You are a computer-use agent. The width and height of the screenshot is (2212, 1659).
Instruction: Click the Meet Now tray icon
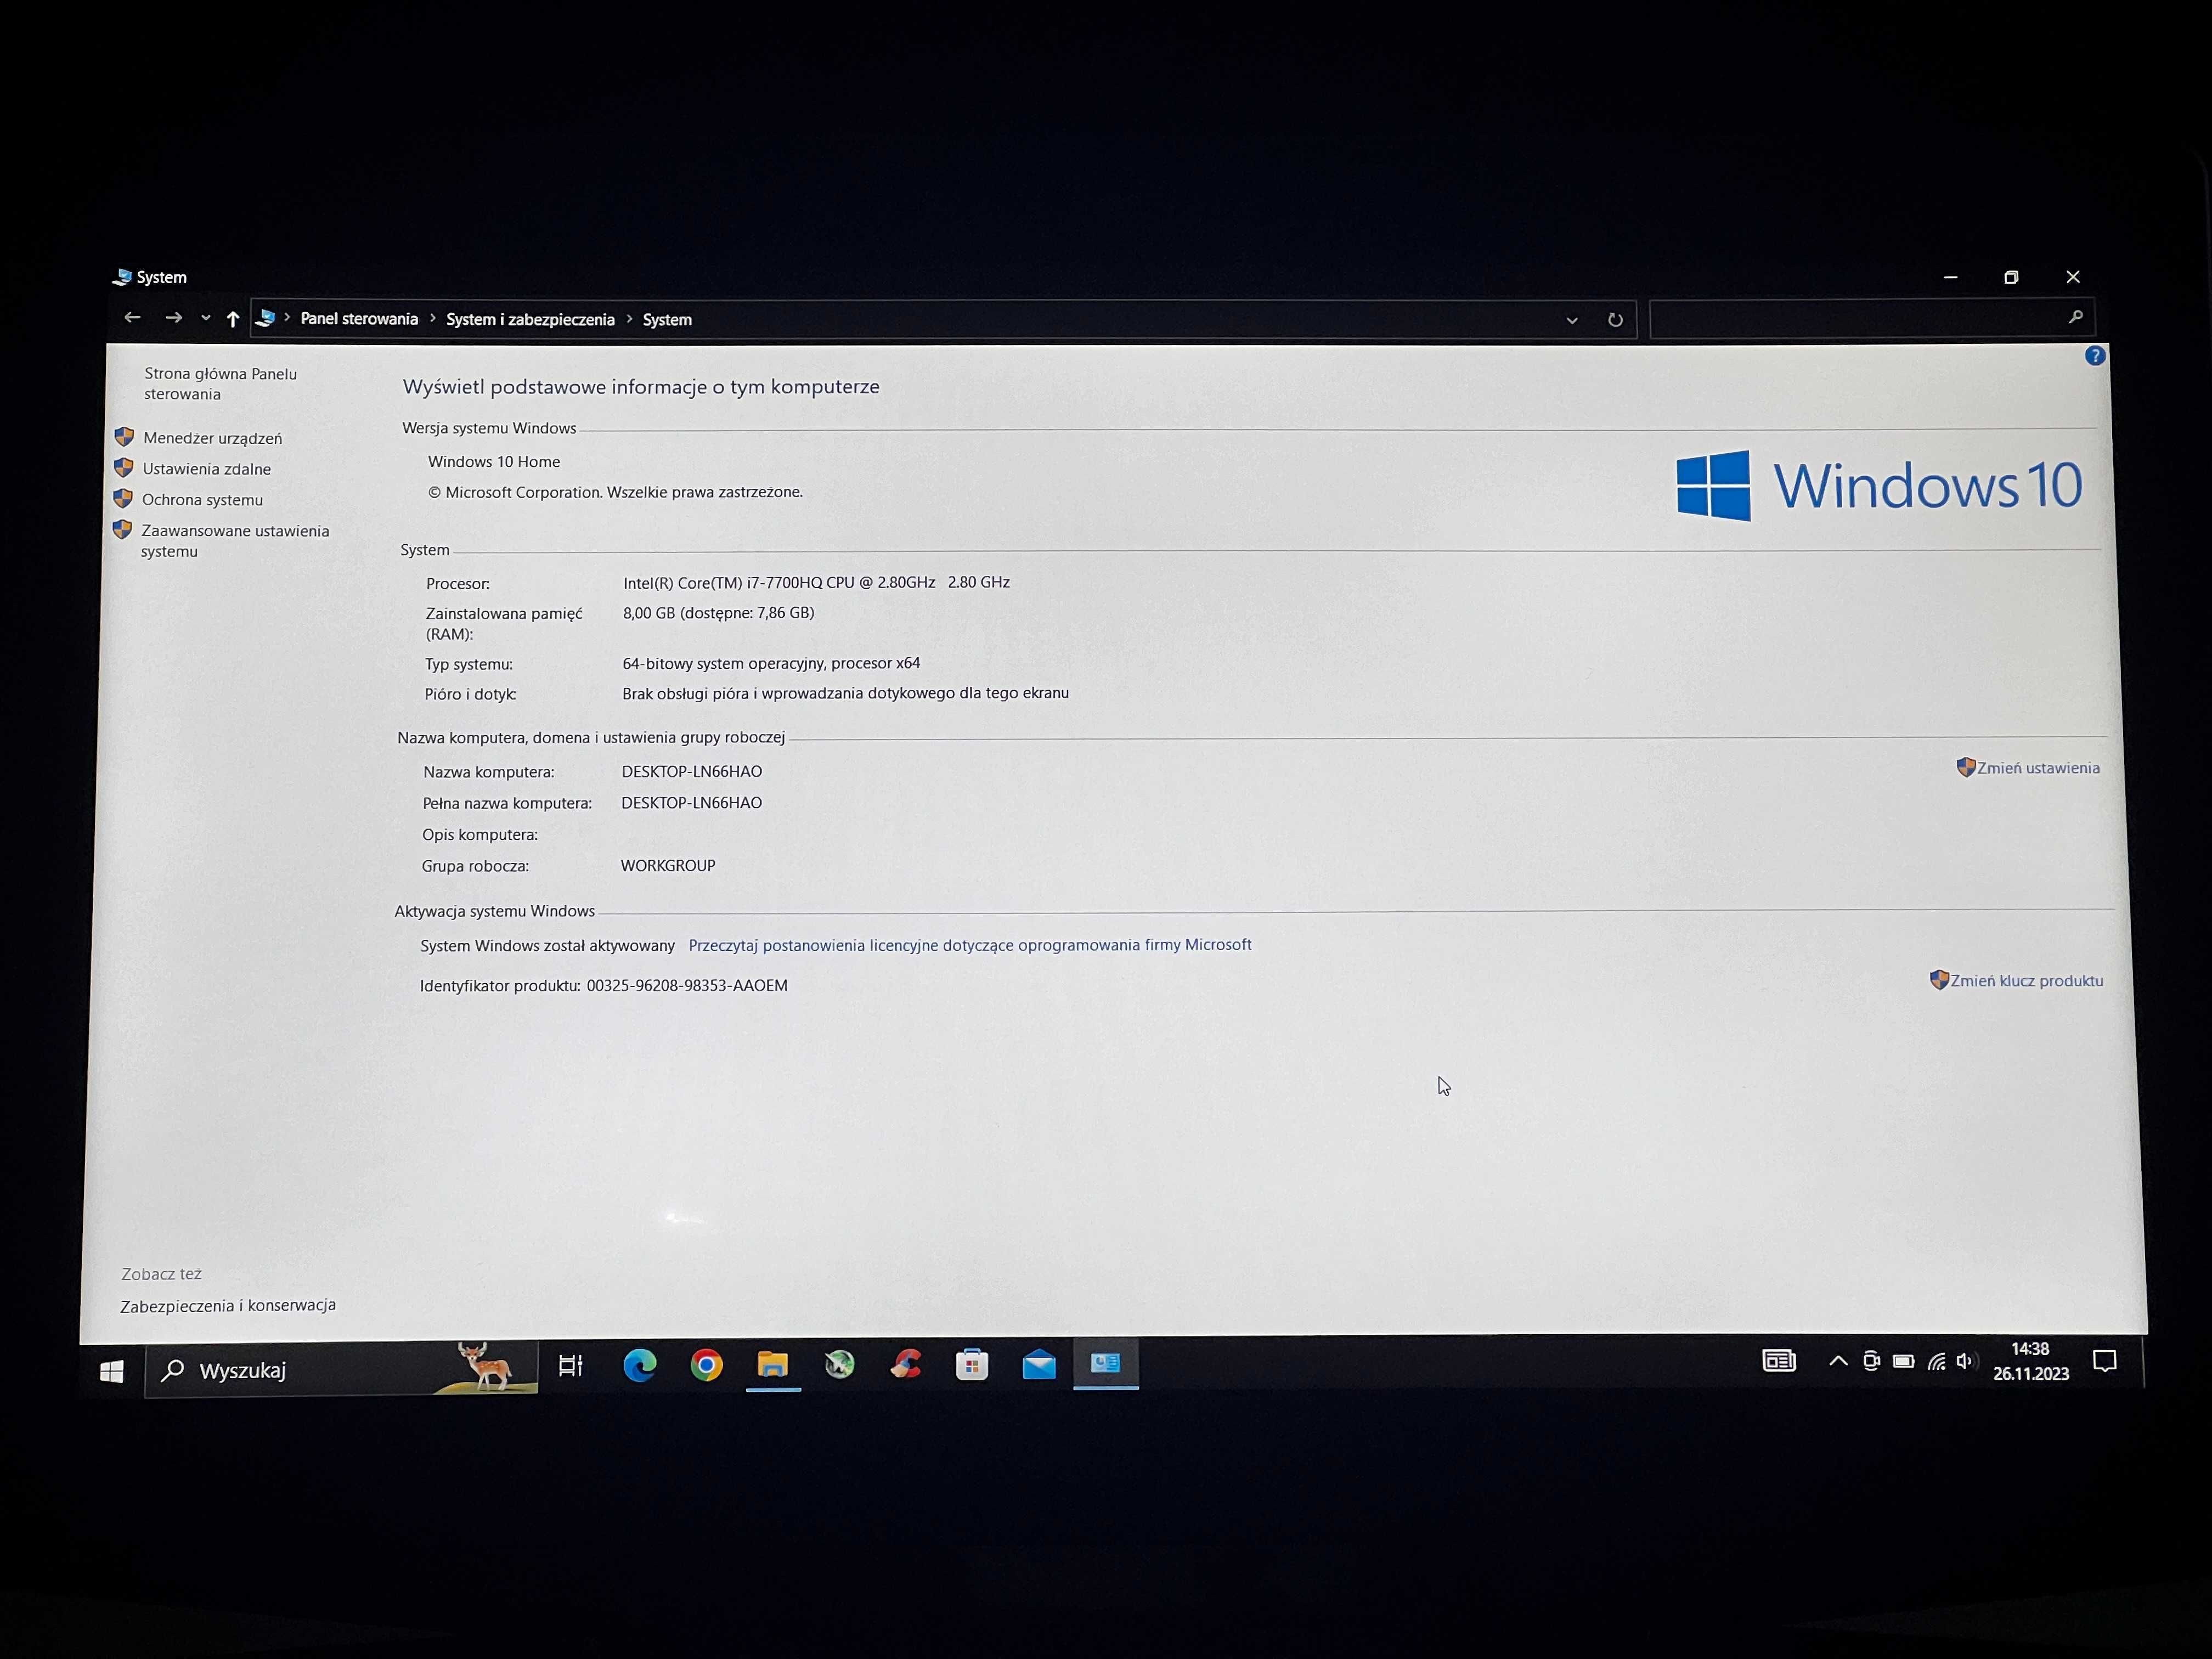[x=1871, y=1361]
